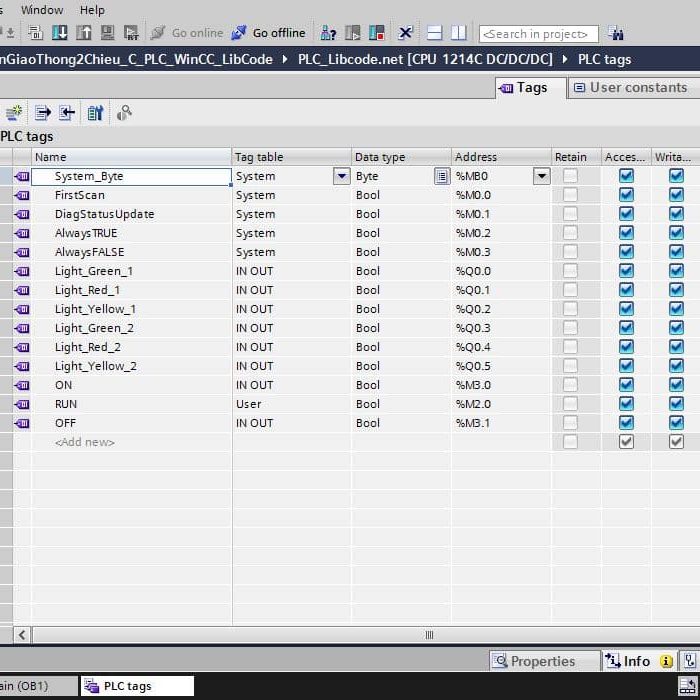The height and width of the screenshot is (700, 700).
Task: Click Go offline button
Action: point(269,33)
